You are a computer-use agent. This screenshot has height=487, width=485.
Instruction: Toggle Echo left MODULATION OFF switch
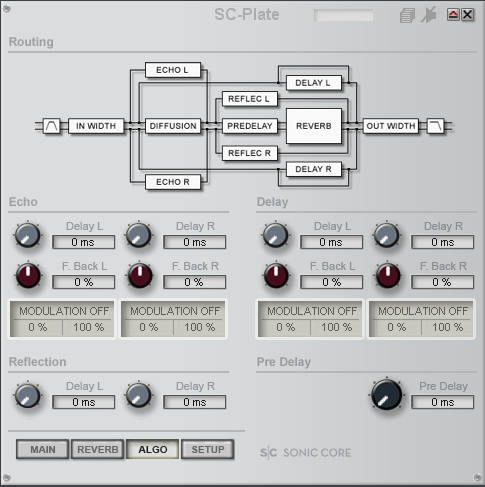pyautogui.click(x=64, y=311)
